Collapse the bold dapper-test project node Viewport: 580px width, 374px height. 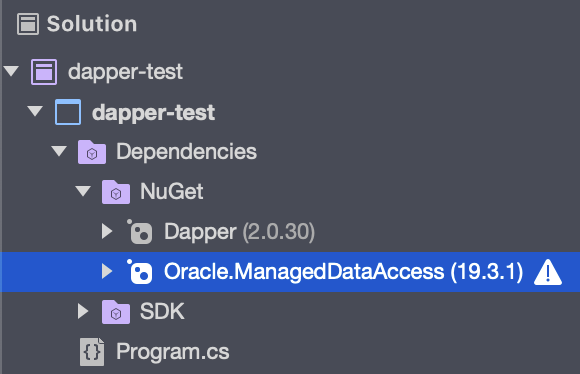(x=35, y=111)
